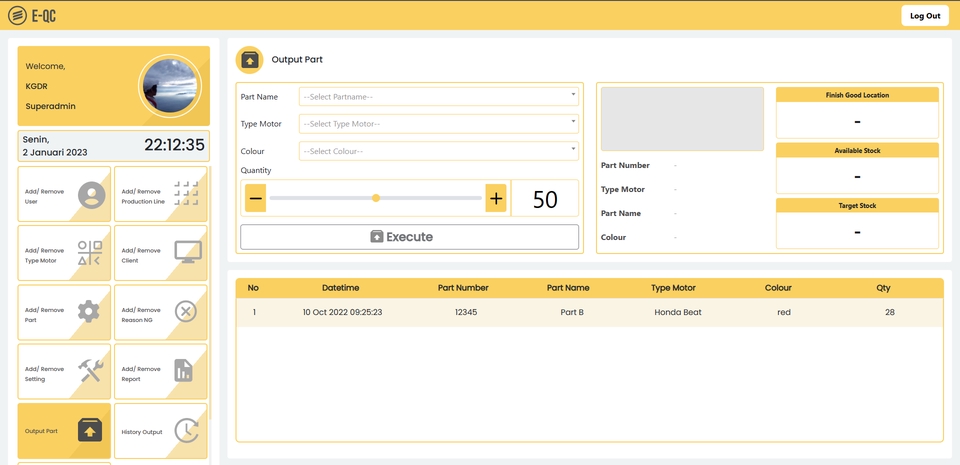This screenshot has width=960, height=465.
Task: Open the Part Name dropdown
Action: pyautogui.click(x=438, y=97)
